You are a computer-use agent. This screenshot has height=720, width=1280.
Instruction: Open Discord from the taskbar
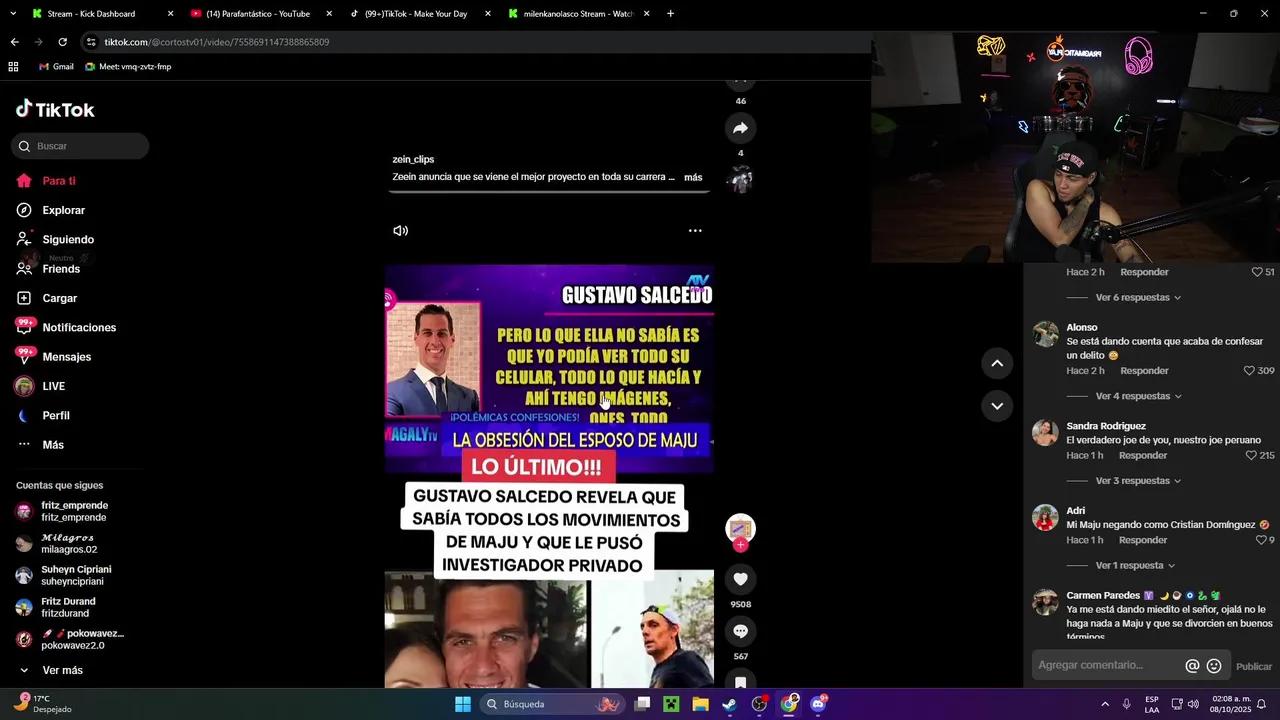[819, 704]
